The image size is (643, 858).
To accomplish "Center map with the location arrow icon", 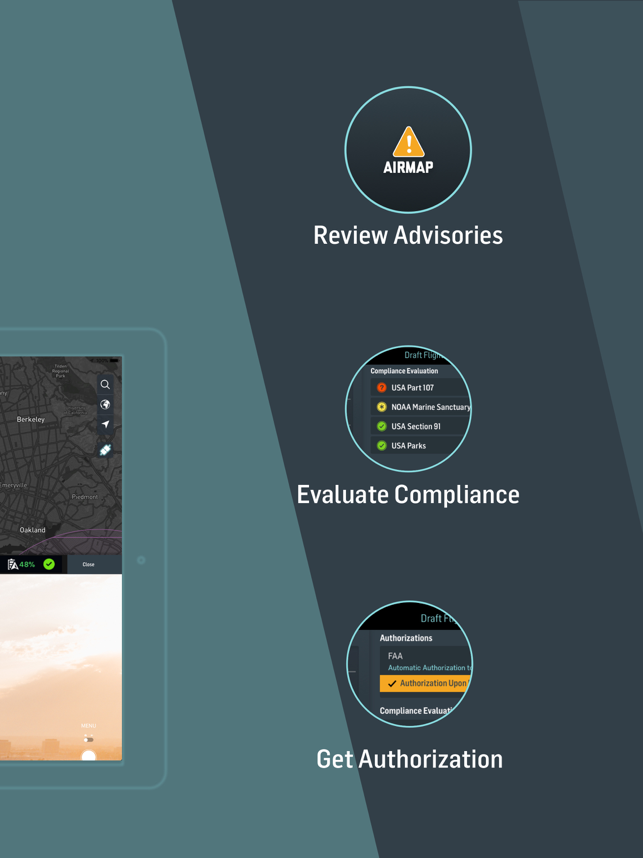I will tap(105, 424).
